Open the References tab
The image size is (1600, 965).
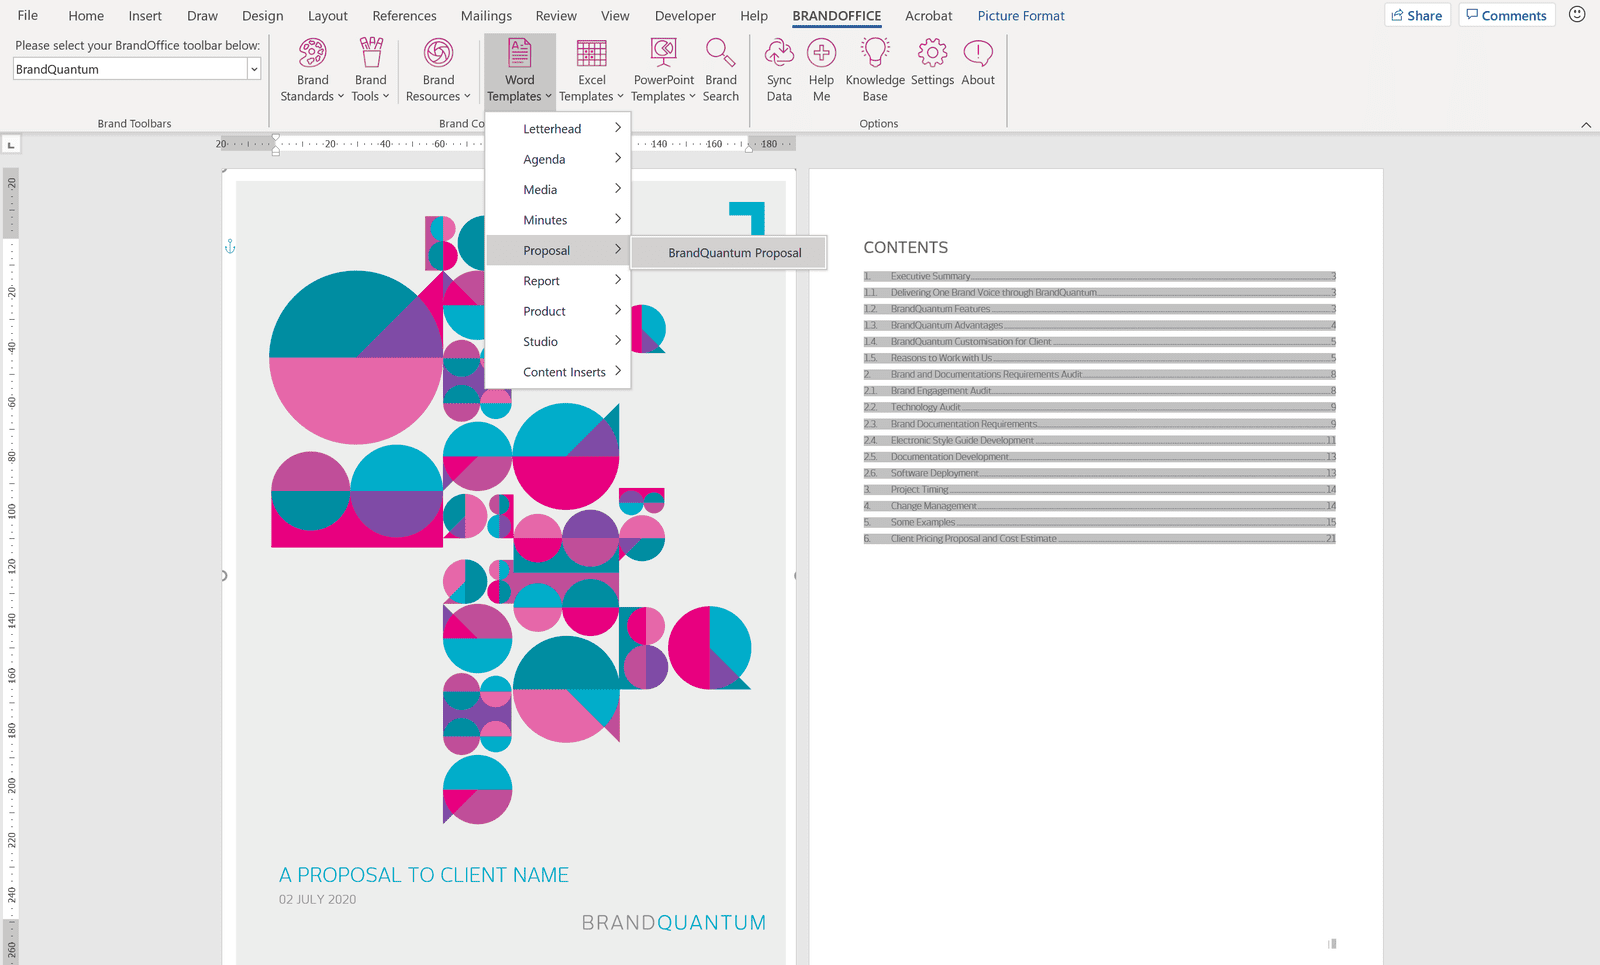click(404, 16)
